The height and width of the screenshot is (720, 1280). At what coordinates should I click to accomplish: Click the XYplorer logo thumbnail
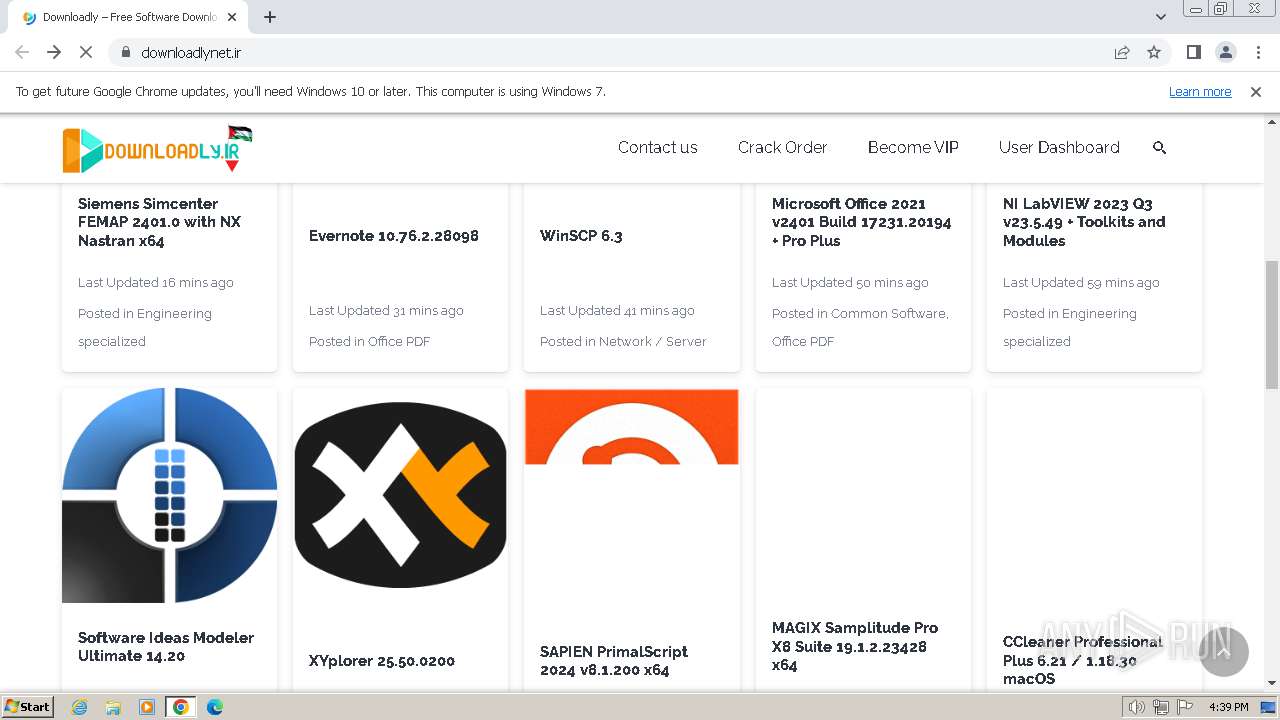[401, 496]
